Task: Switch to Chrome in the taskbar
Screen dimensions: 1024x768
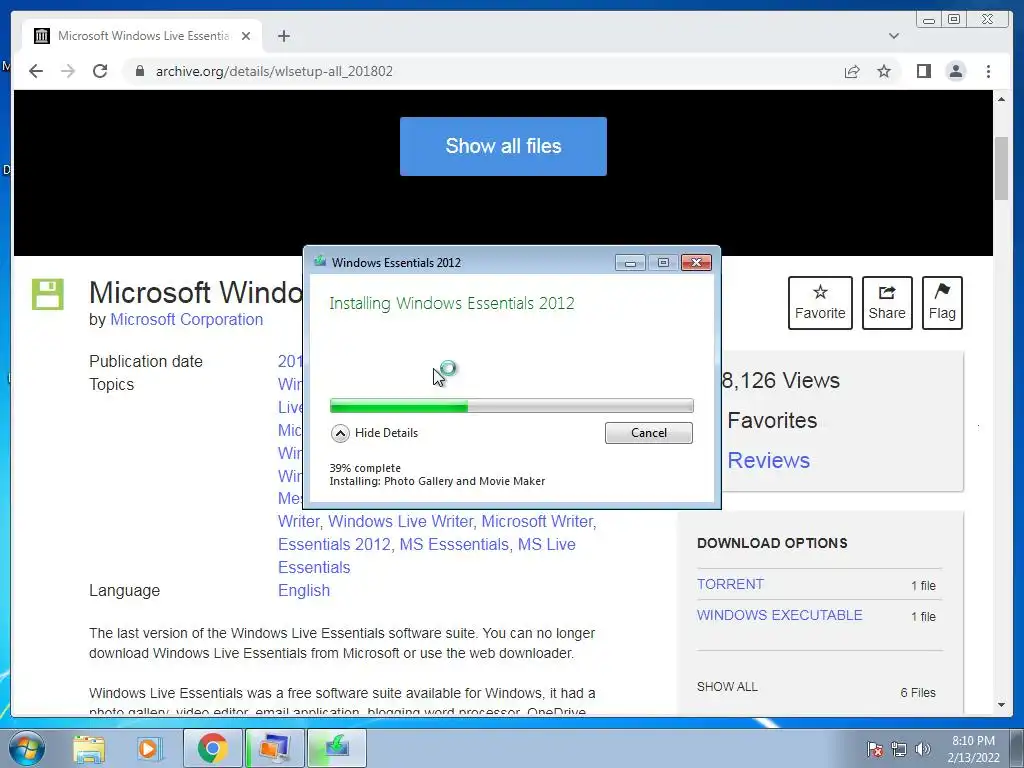Action: pyautogui.click(x=213, y=748)
